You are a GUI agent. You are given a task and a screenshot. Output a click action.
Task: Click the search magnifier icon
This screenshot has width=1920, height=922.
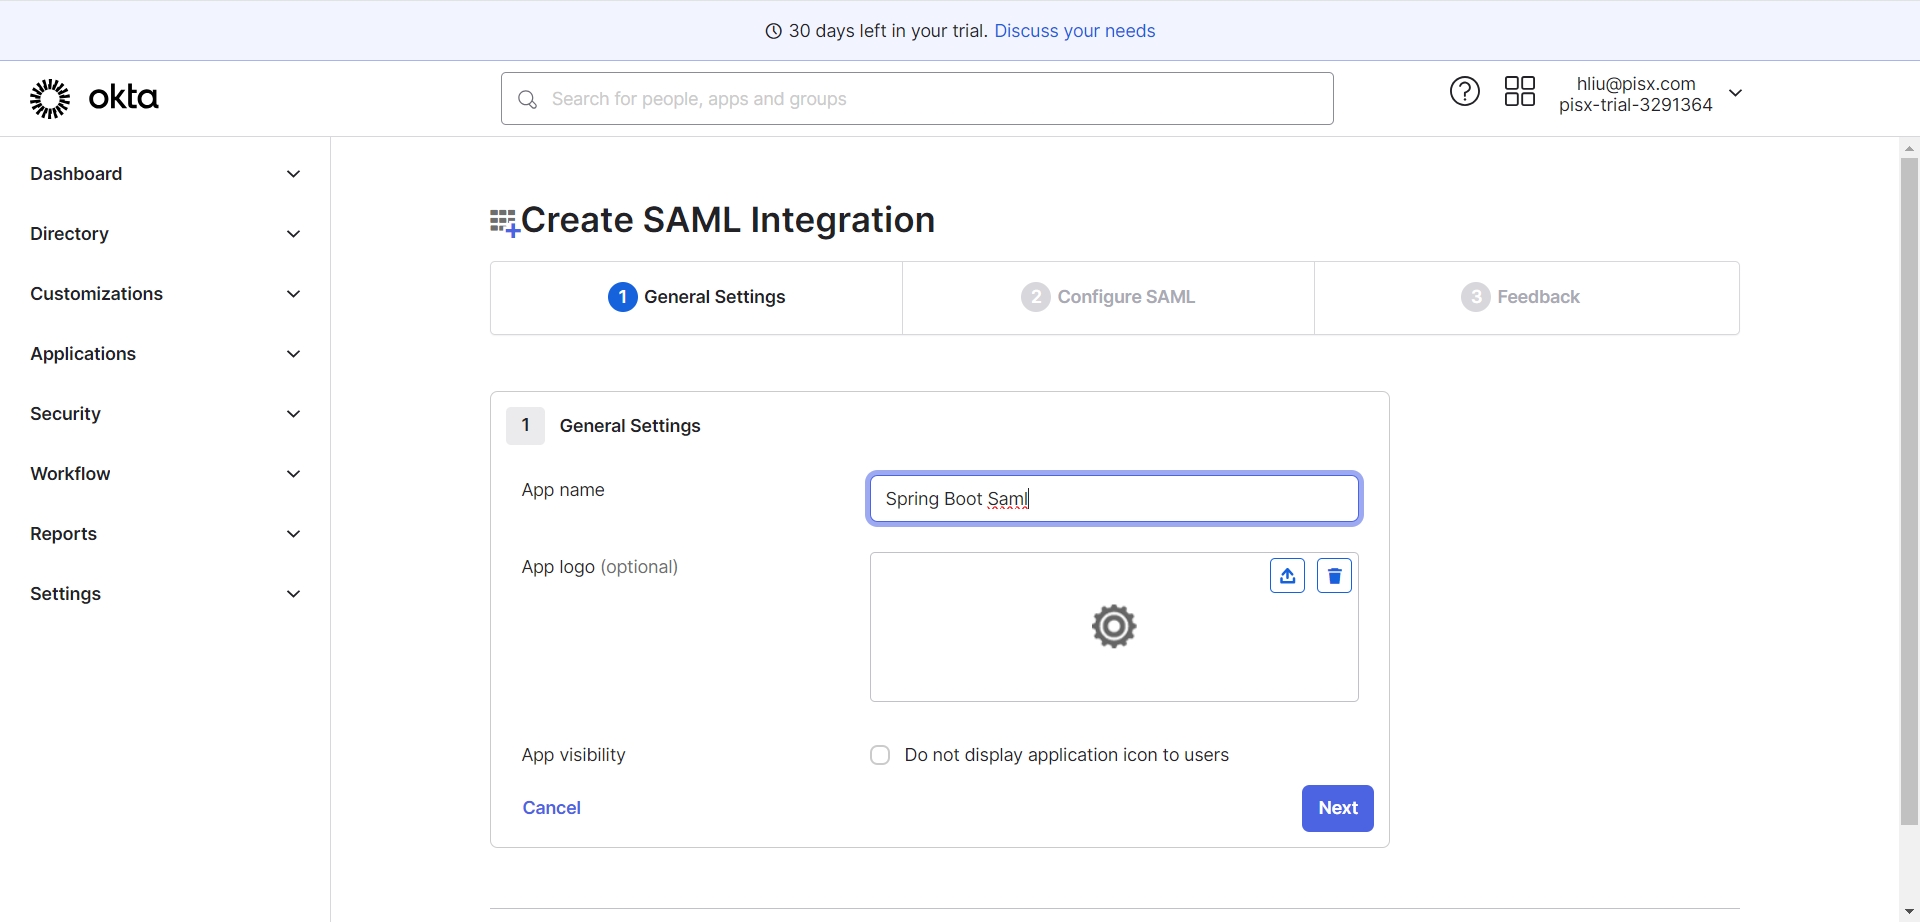[528, 99]
